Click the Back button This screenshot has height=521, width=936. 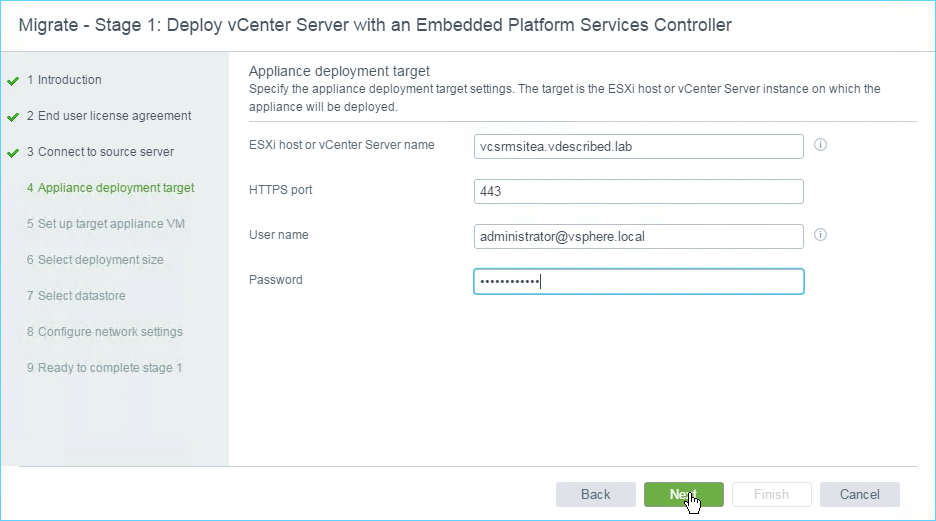click(596, 494)
